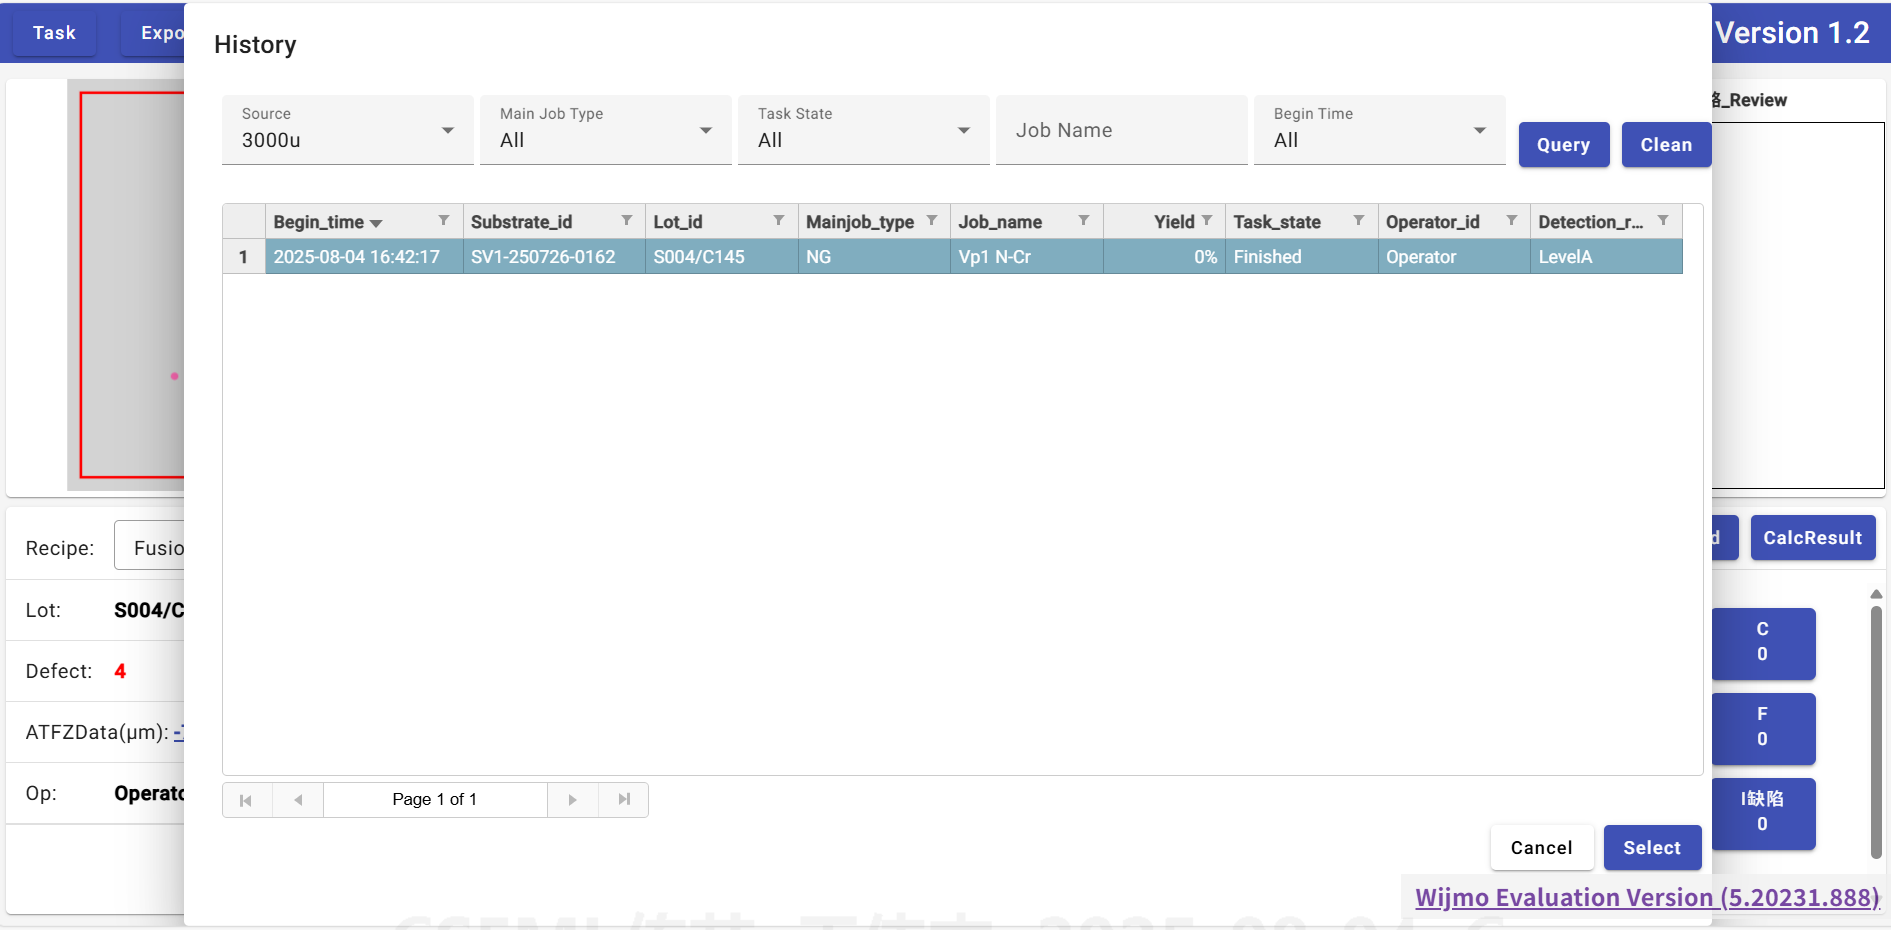Open filter icon on Yield column
The image size is (1891, 930).
(x=1207, y=221)
